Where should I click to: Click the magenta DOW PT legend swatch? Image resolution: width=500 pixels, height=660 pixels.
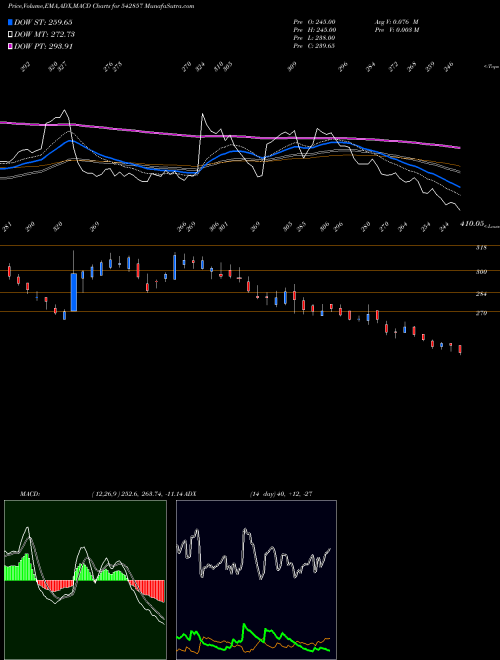10,46
